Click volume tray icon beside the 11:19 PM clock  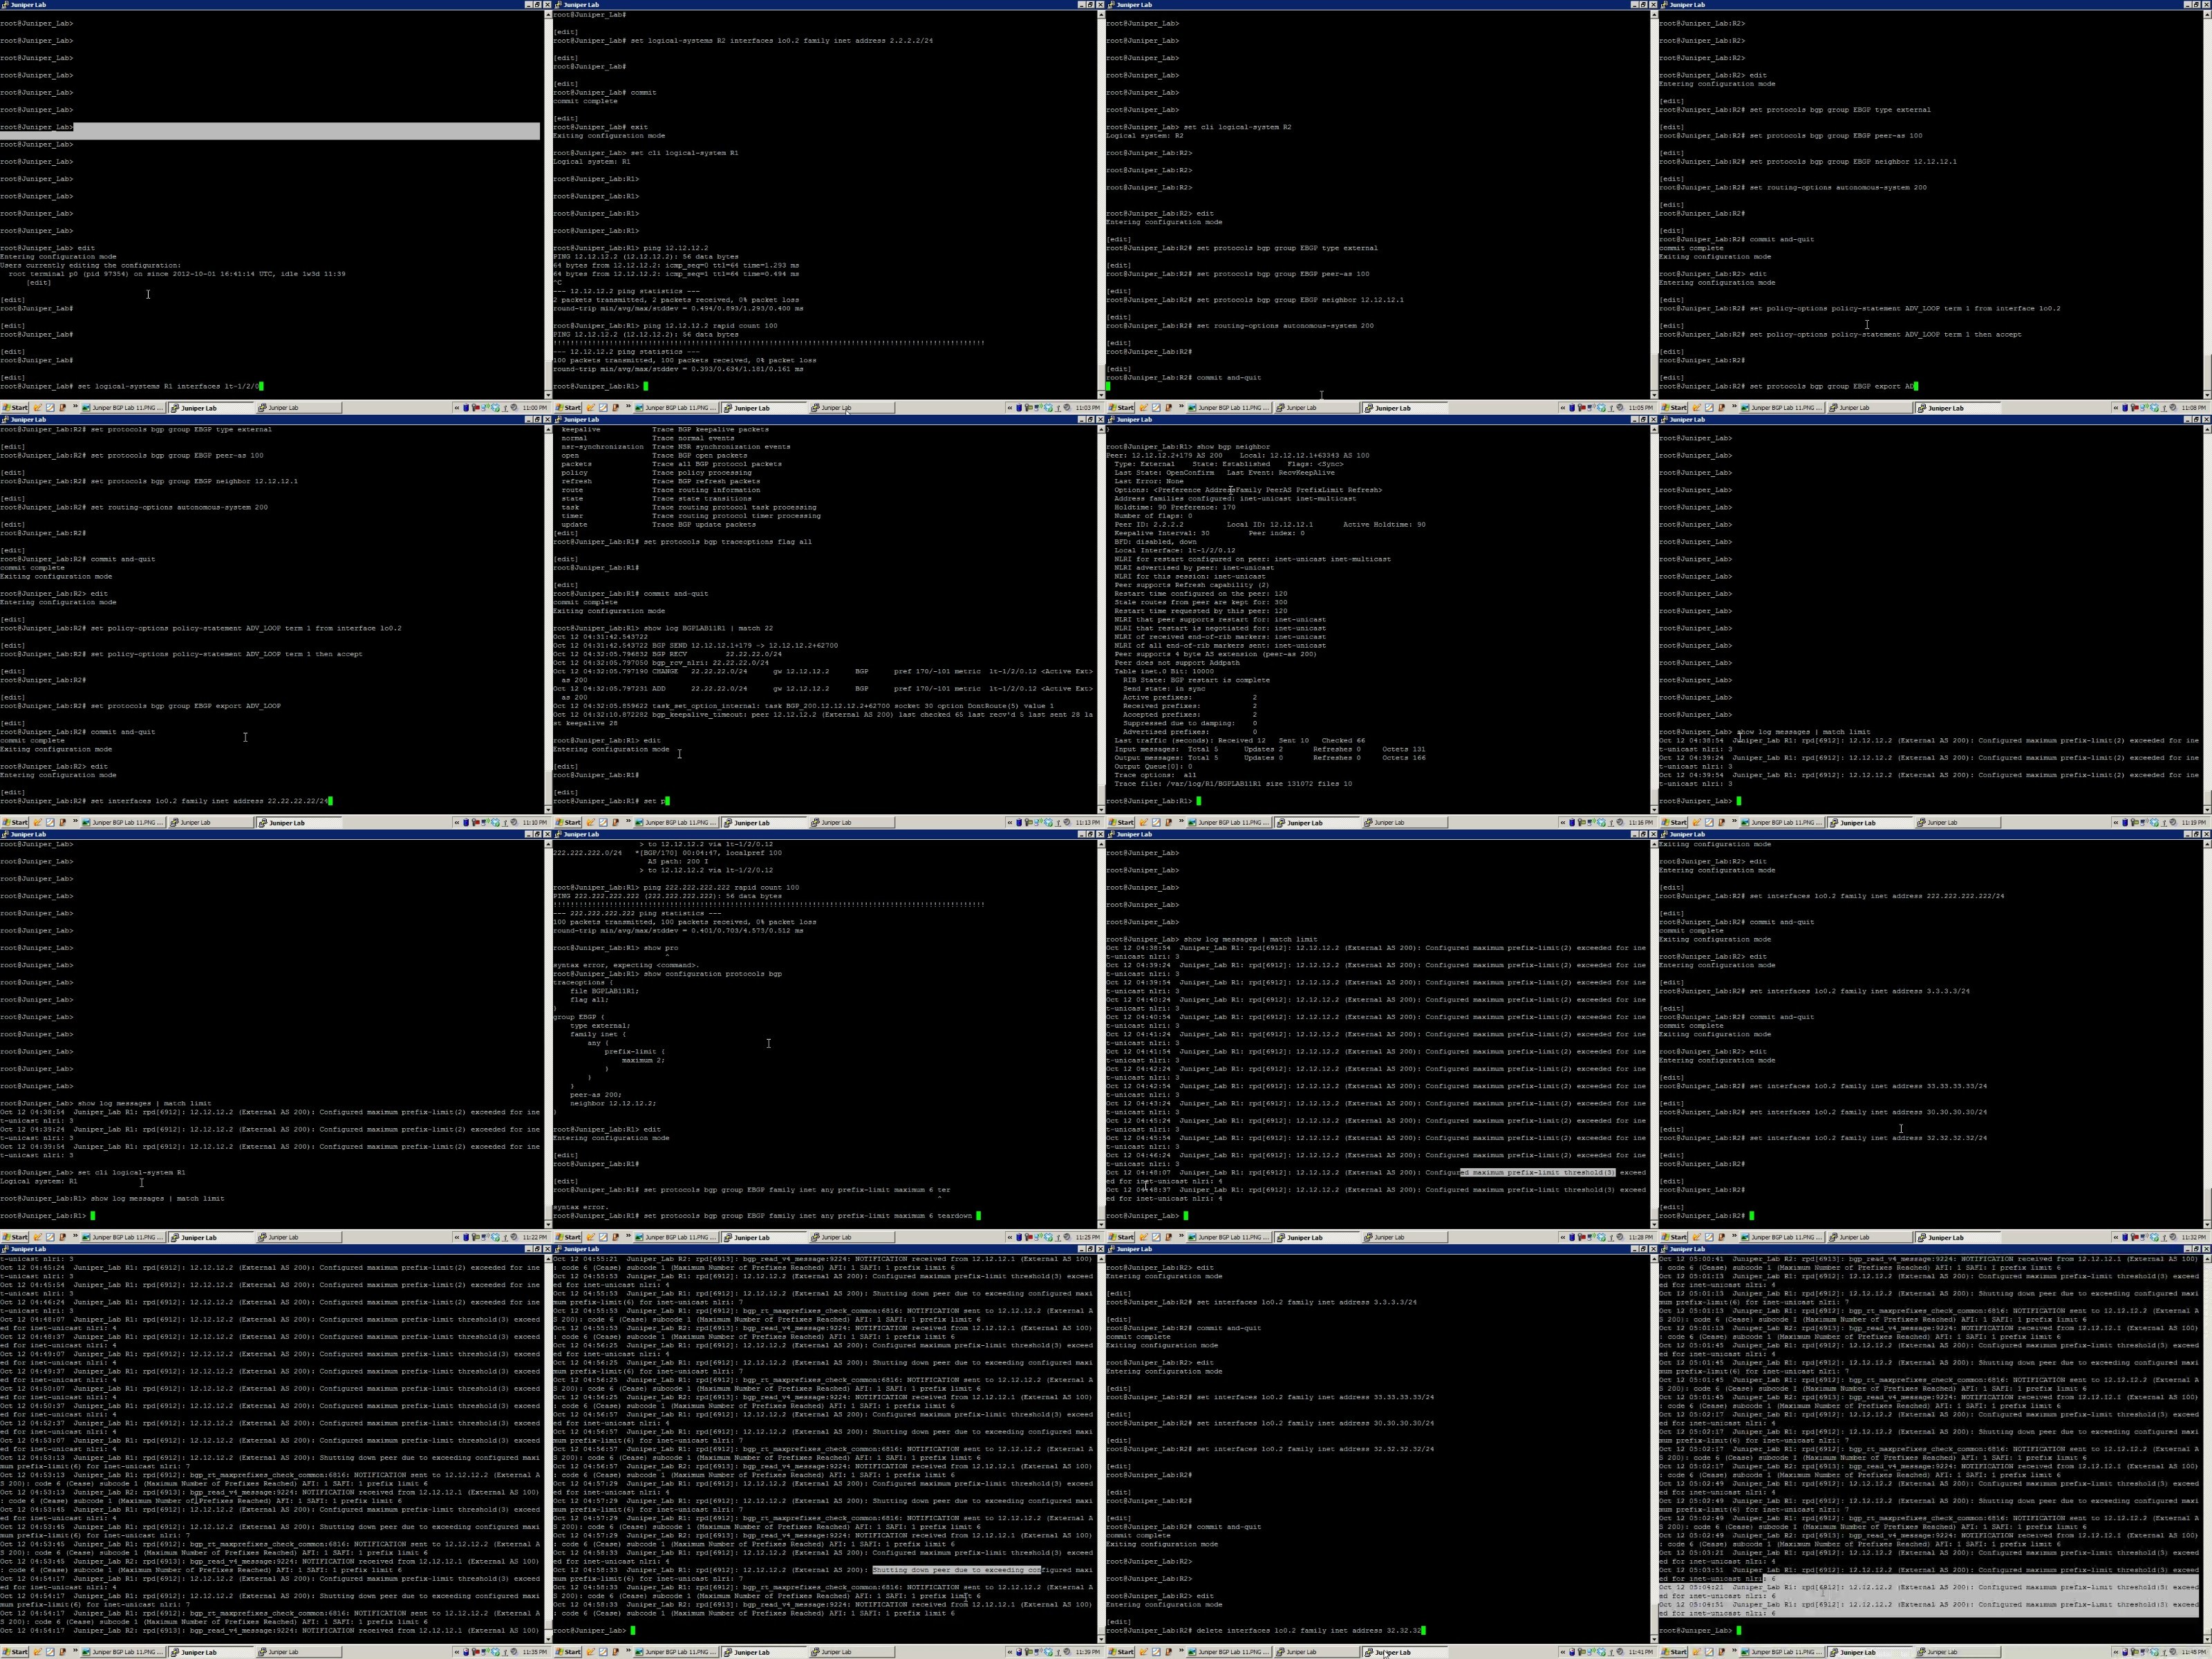(x=2173, y=823)
